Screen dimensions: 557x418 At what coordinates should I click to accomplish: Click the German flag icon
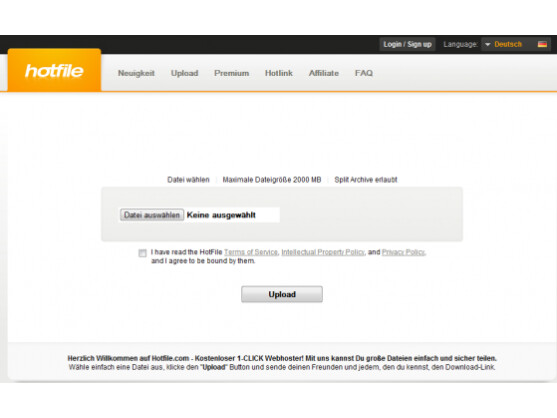coord(542,44)
